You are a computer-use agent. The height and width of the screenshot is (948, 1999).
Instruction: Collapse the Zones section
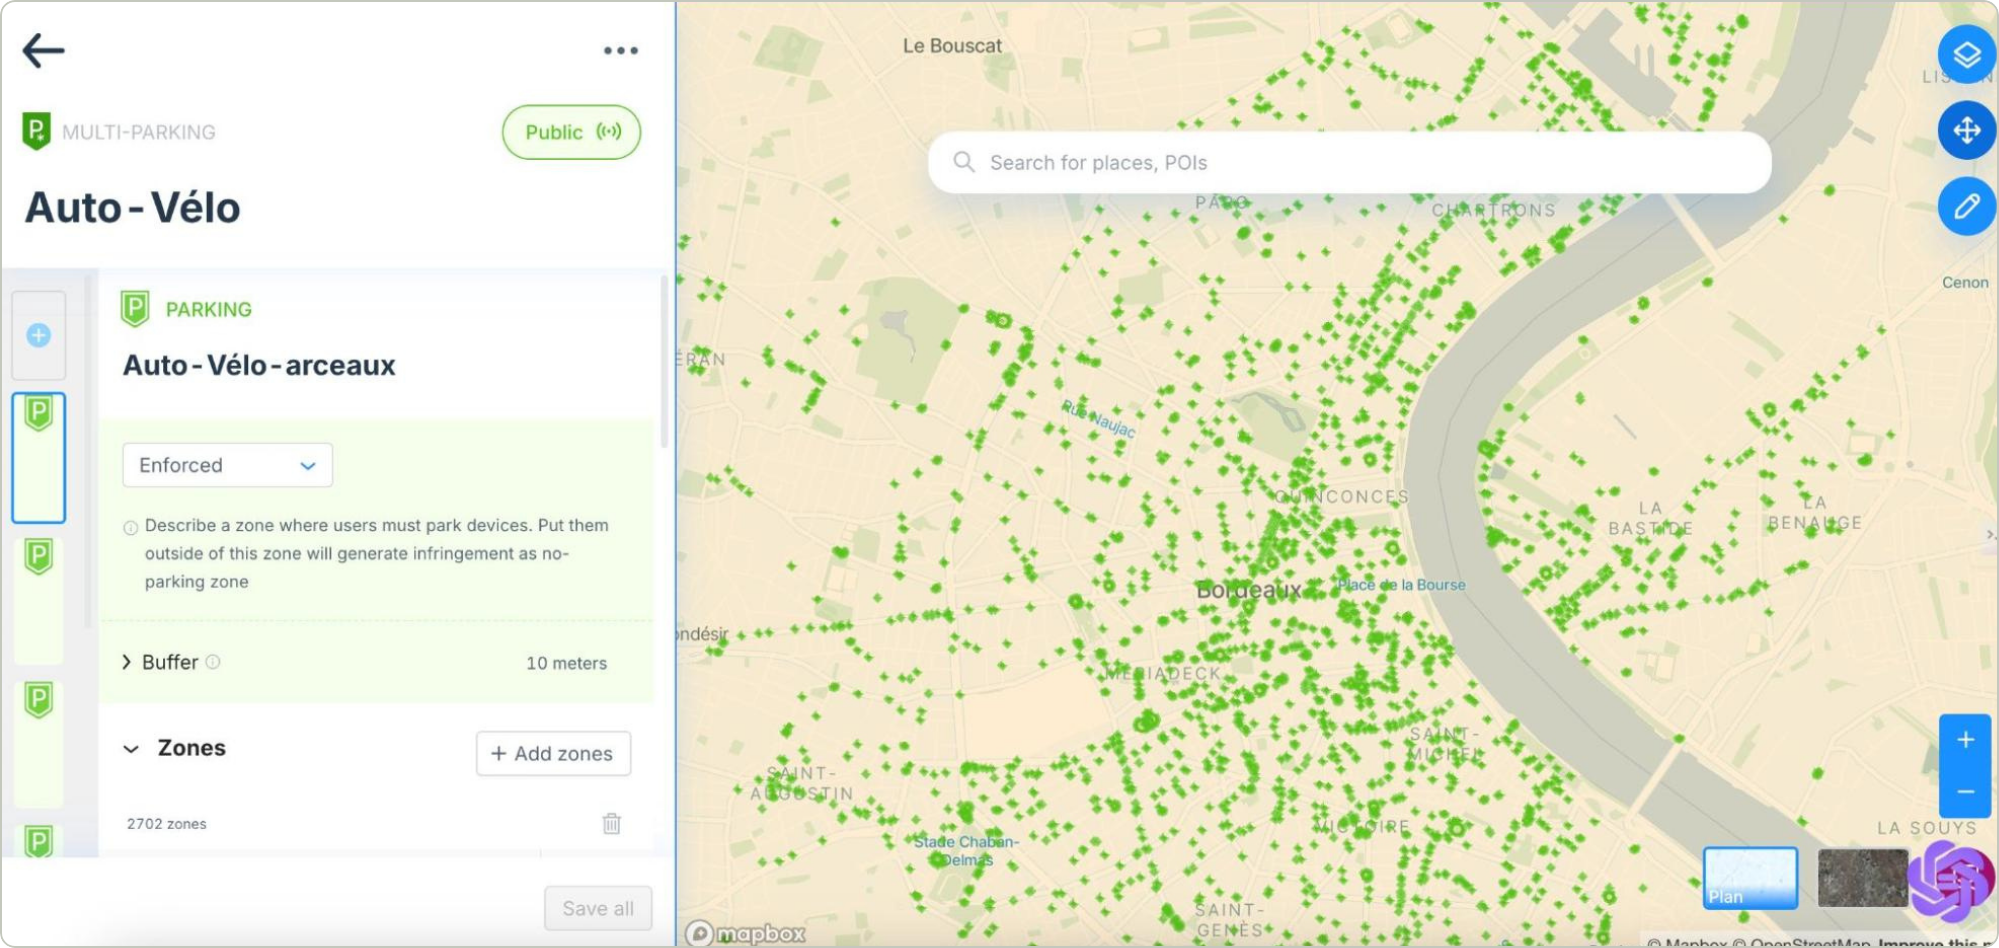[x=131, y=749]
